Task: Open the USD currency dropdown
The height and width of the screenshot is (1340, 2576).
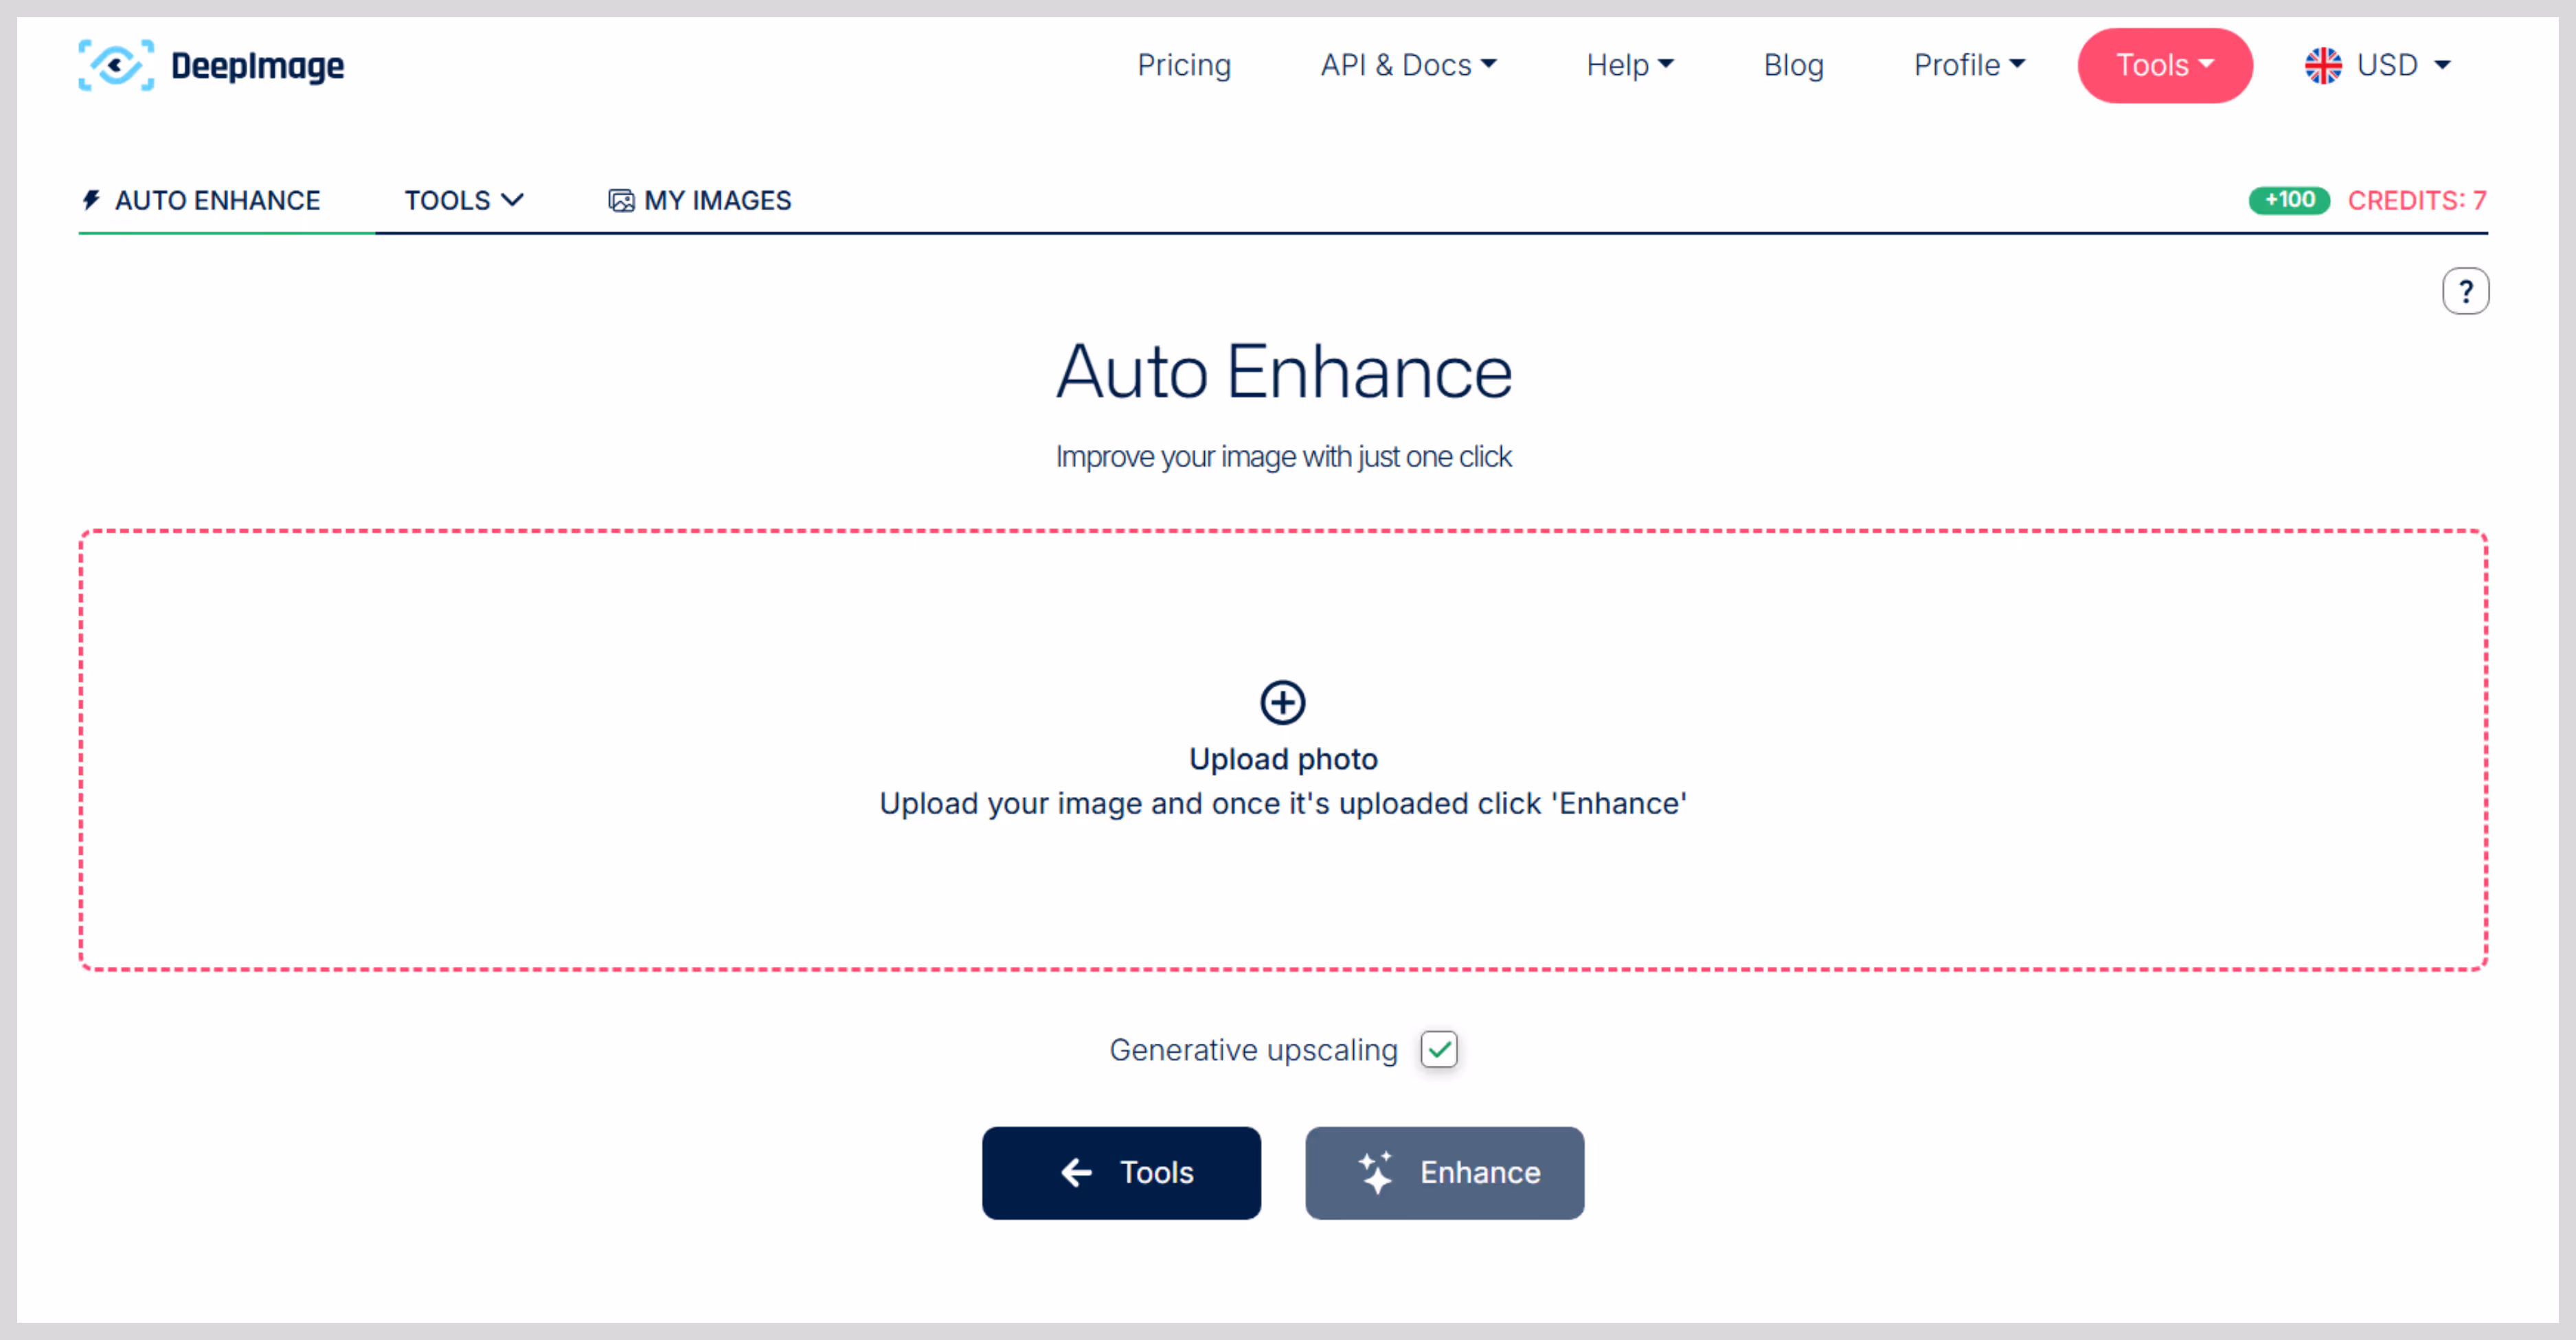Action: point(2403,65)
